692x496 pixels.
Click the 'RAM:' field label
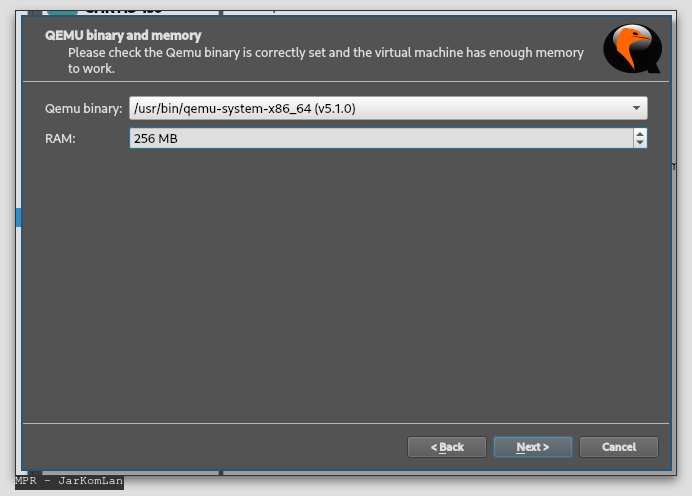(x=60, y=139)
